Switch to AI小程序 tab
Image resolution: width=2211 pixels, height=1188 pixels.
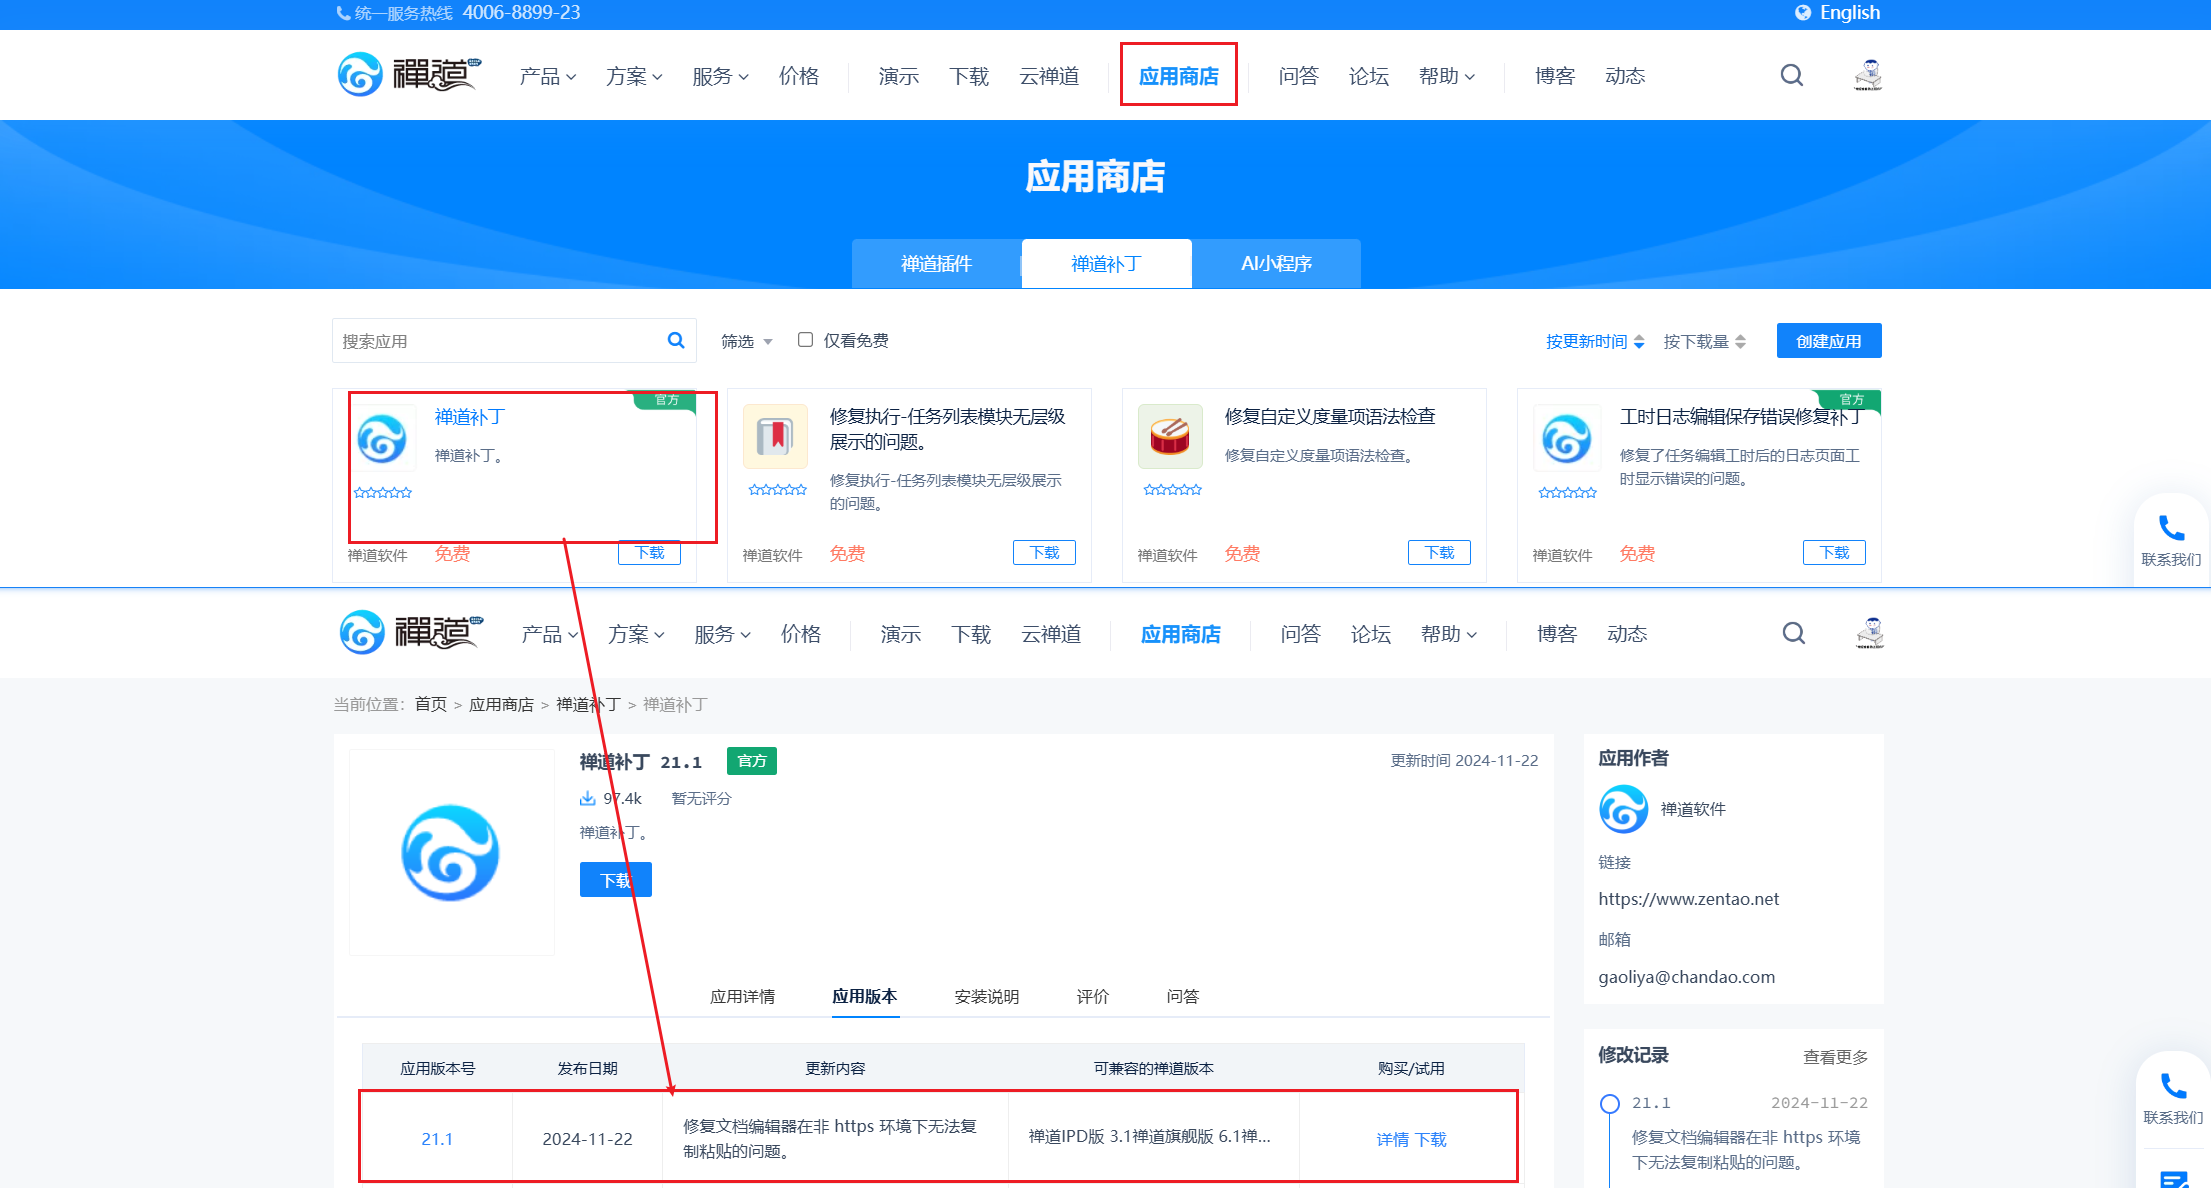tap(1276, 263)
